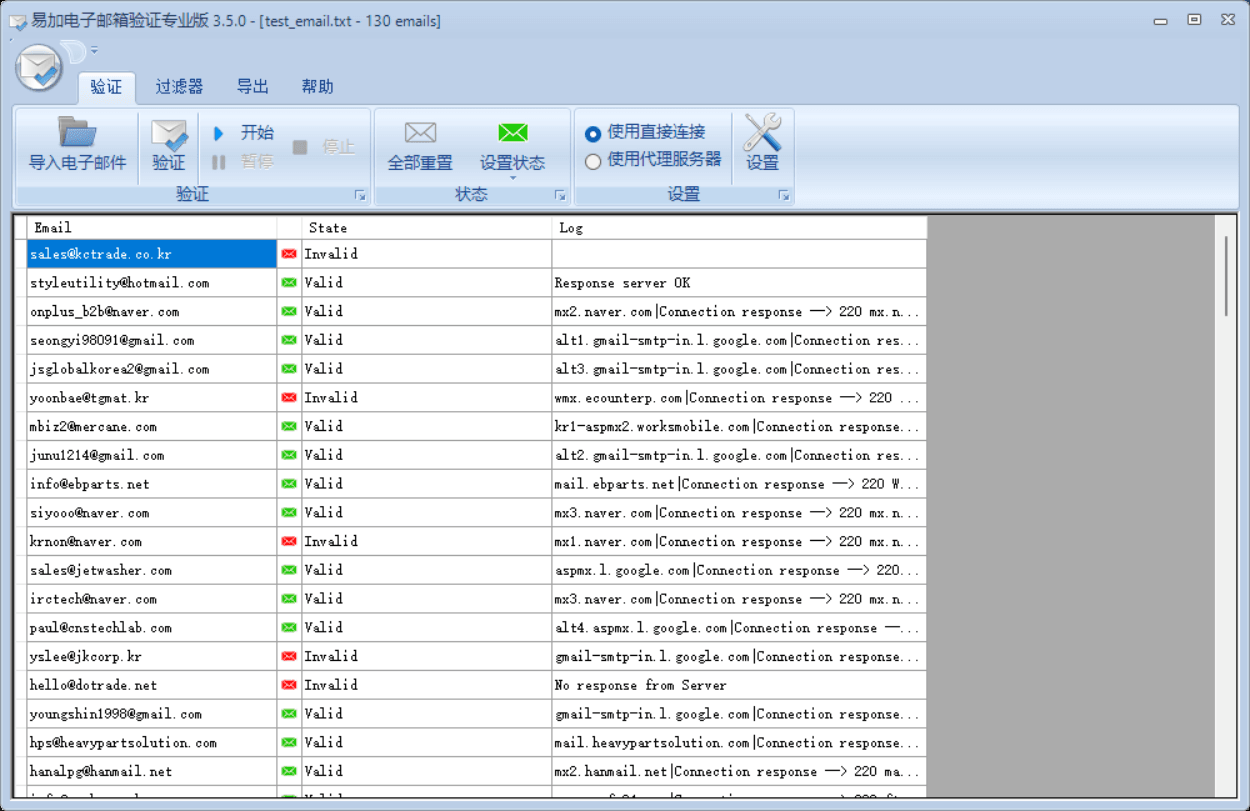The image size is (1250, 811).
Task: Click the green valid icon beside styleutility@hotmail.com
Action: 289,283
